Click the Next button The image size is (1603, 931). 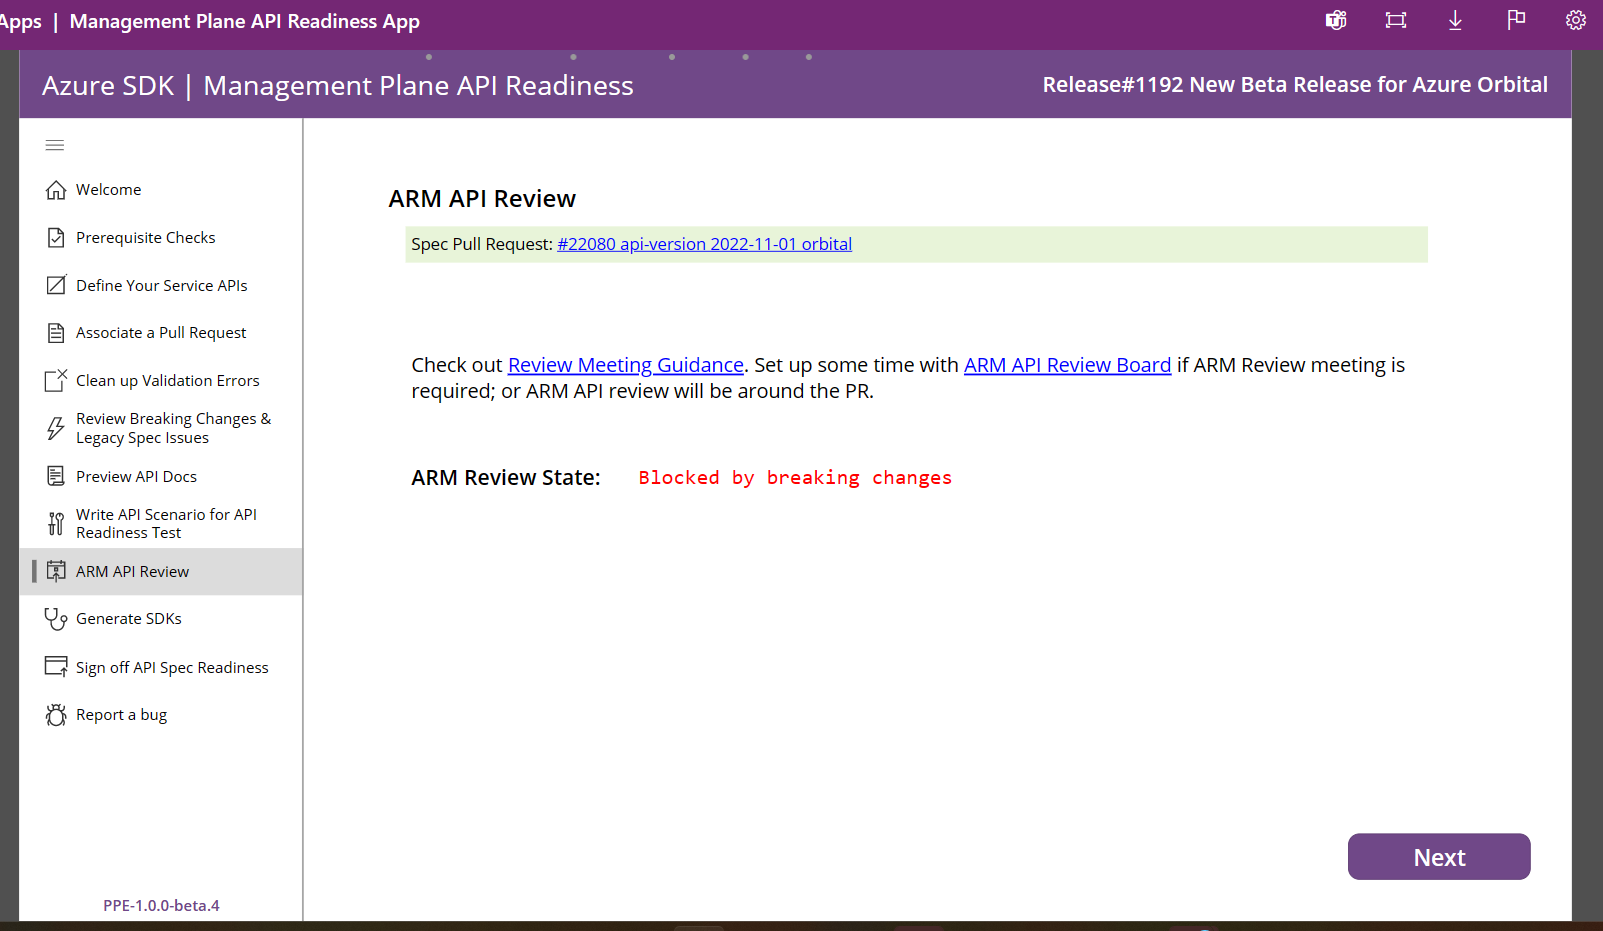tap(1439, 857)
